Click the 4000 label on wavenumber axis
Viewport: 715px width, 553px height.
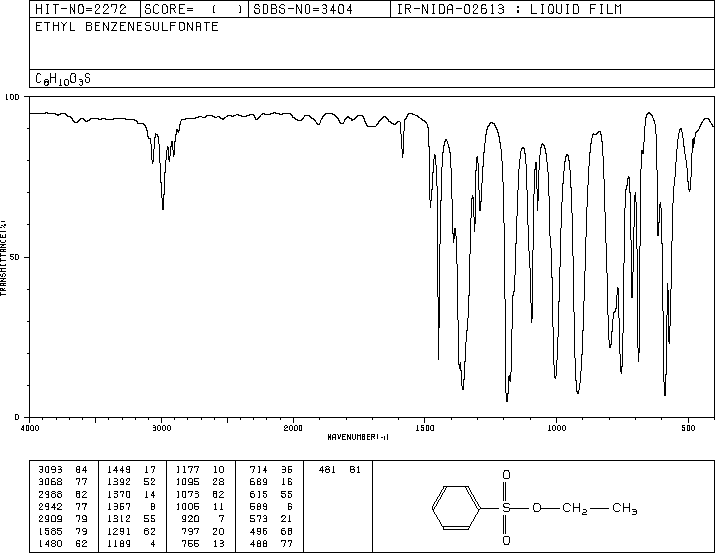tap(30, 428)
